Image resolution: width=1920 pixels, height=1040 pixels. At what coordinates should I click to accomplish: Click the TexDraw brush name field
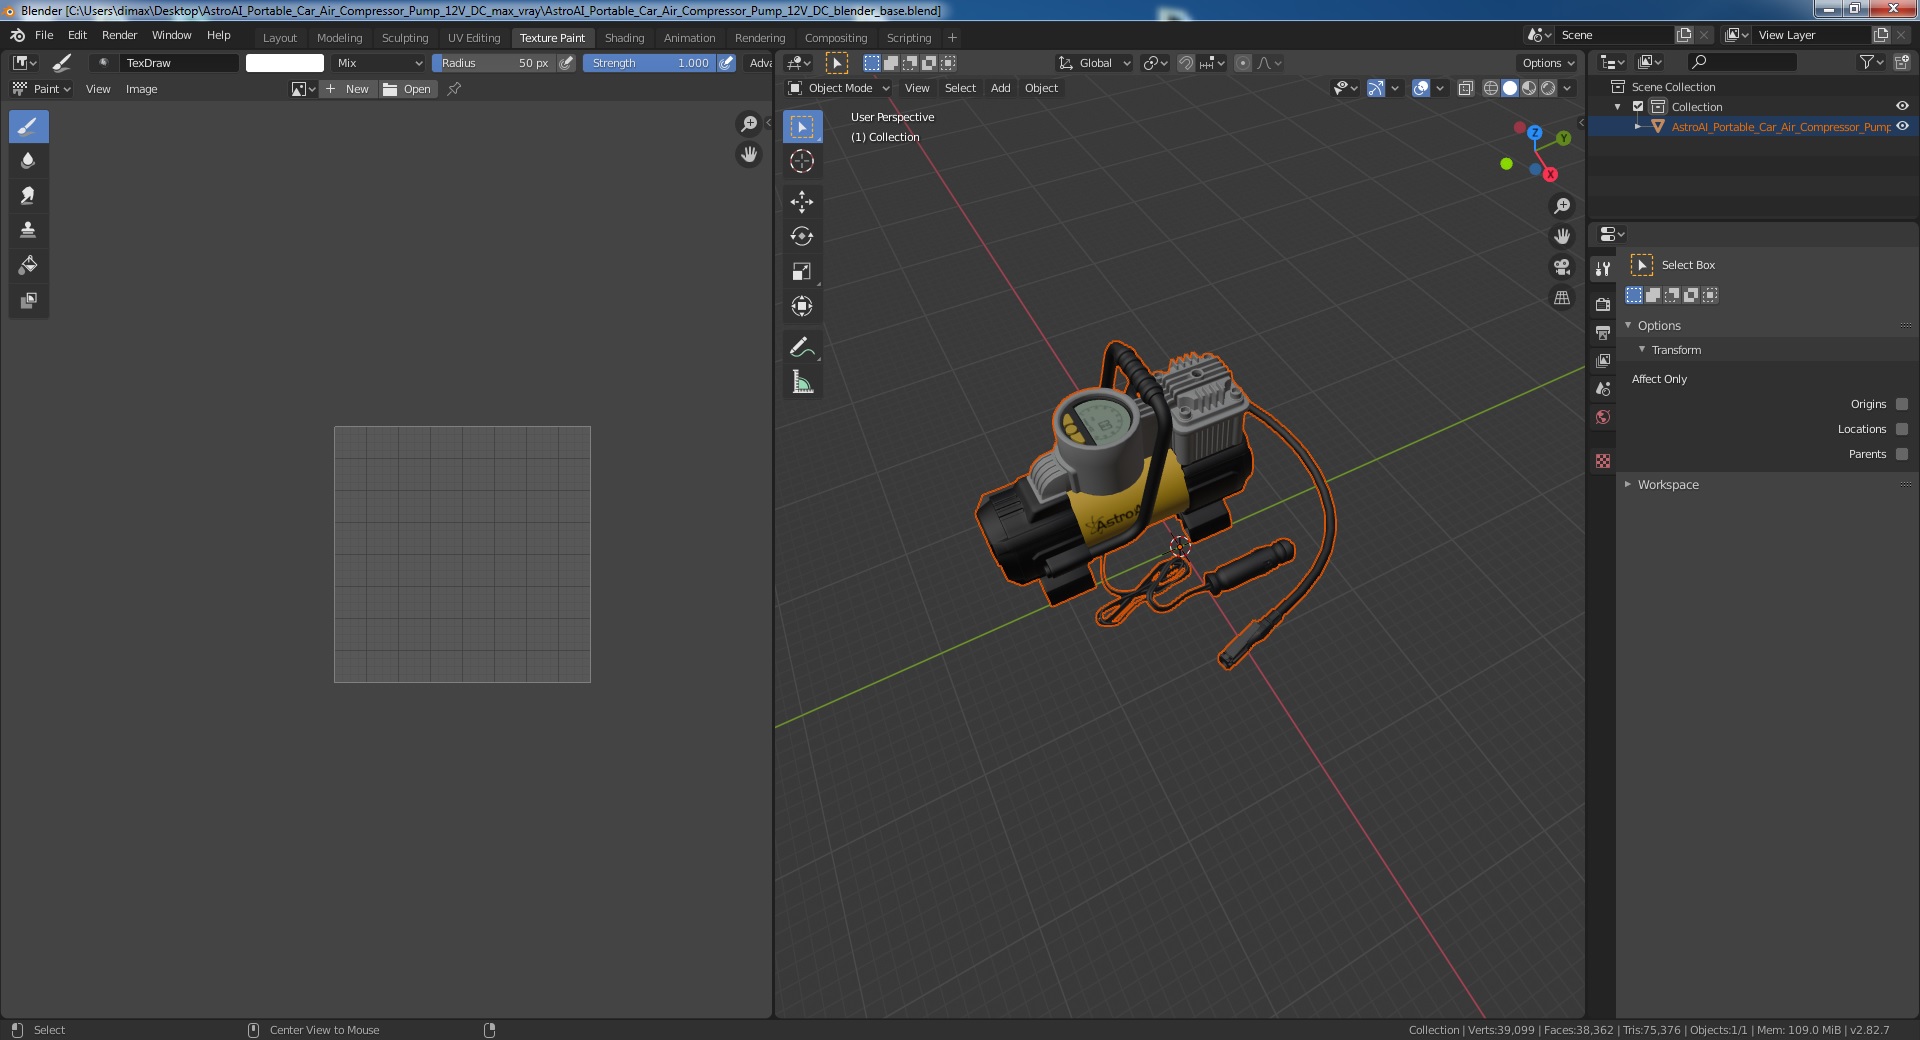[x=179, y=63]
